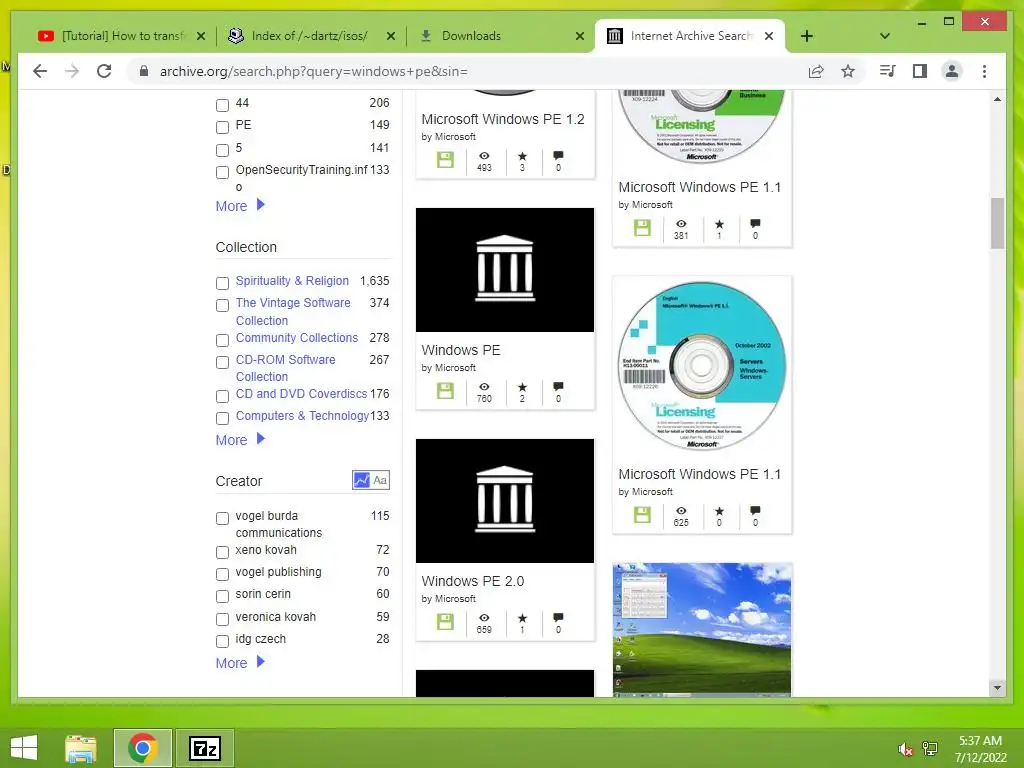
Task: Open Chrome three-dot menu
Action: pos(984,71)
